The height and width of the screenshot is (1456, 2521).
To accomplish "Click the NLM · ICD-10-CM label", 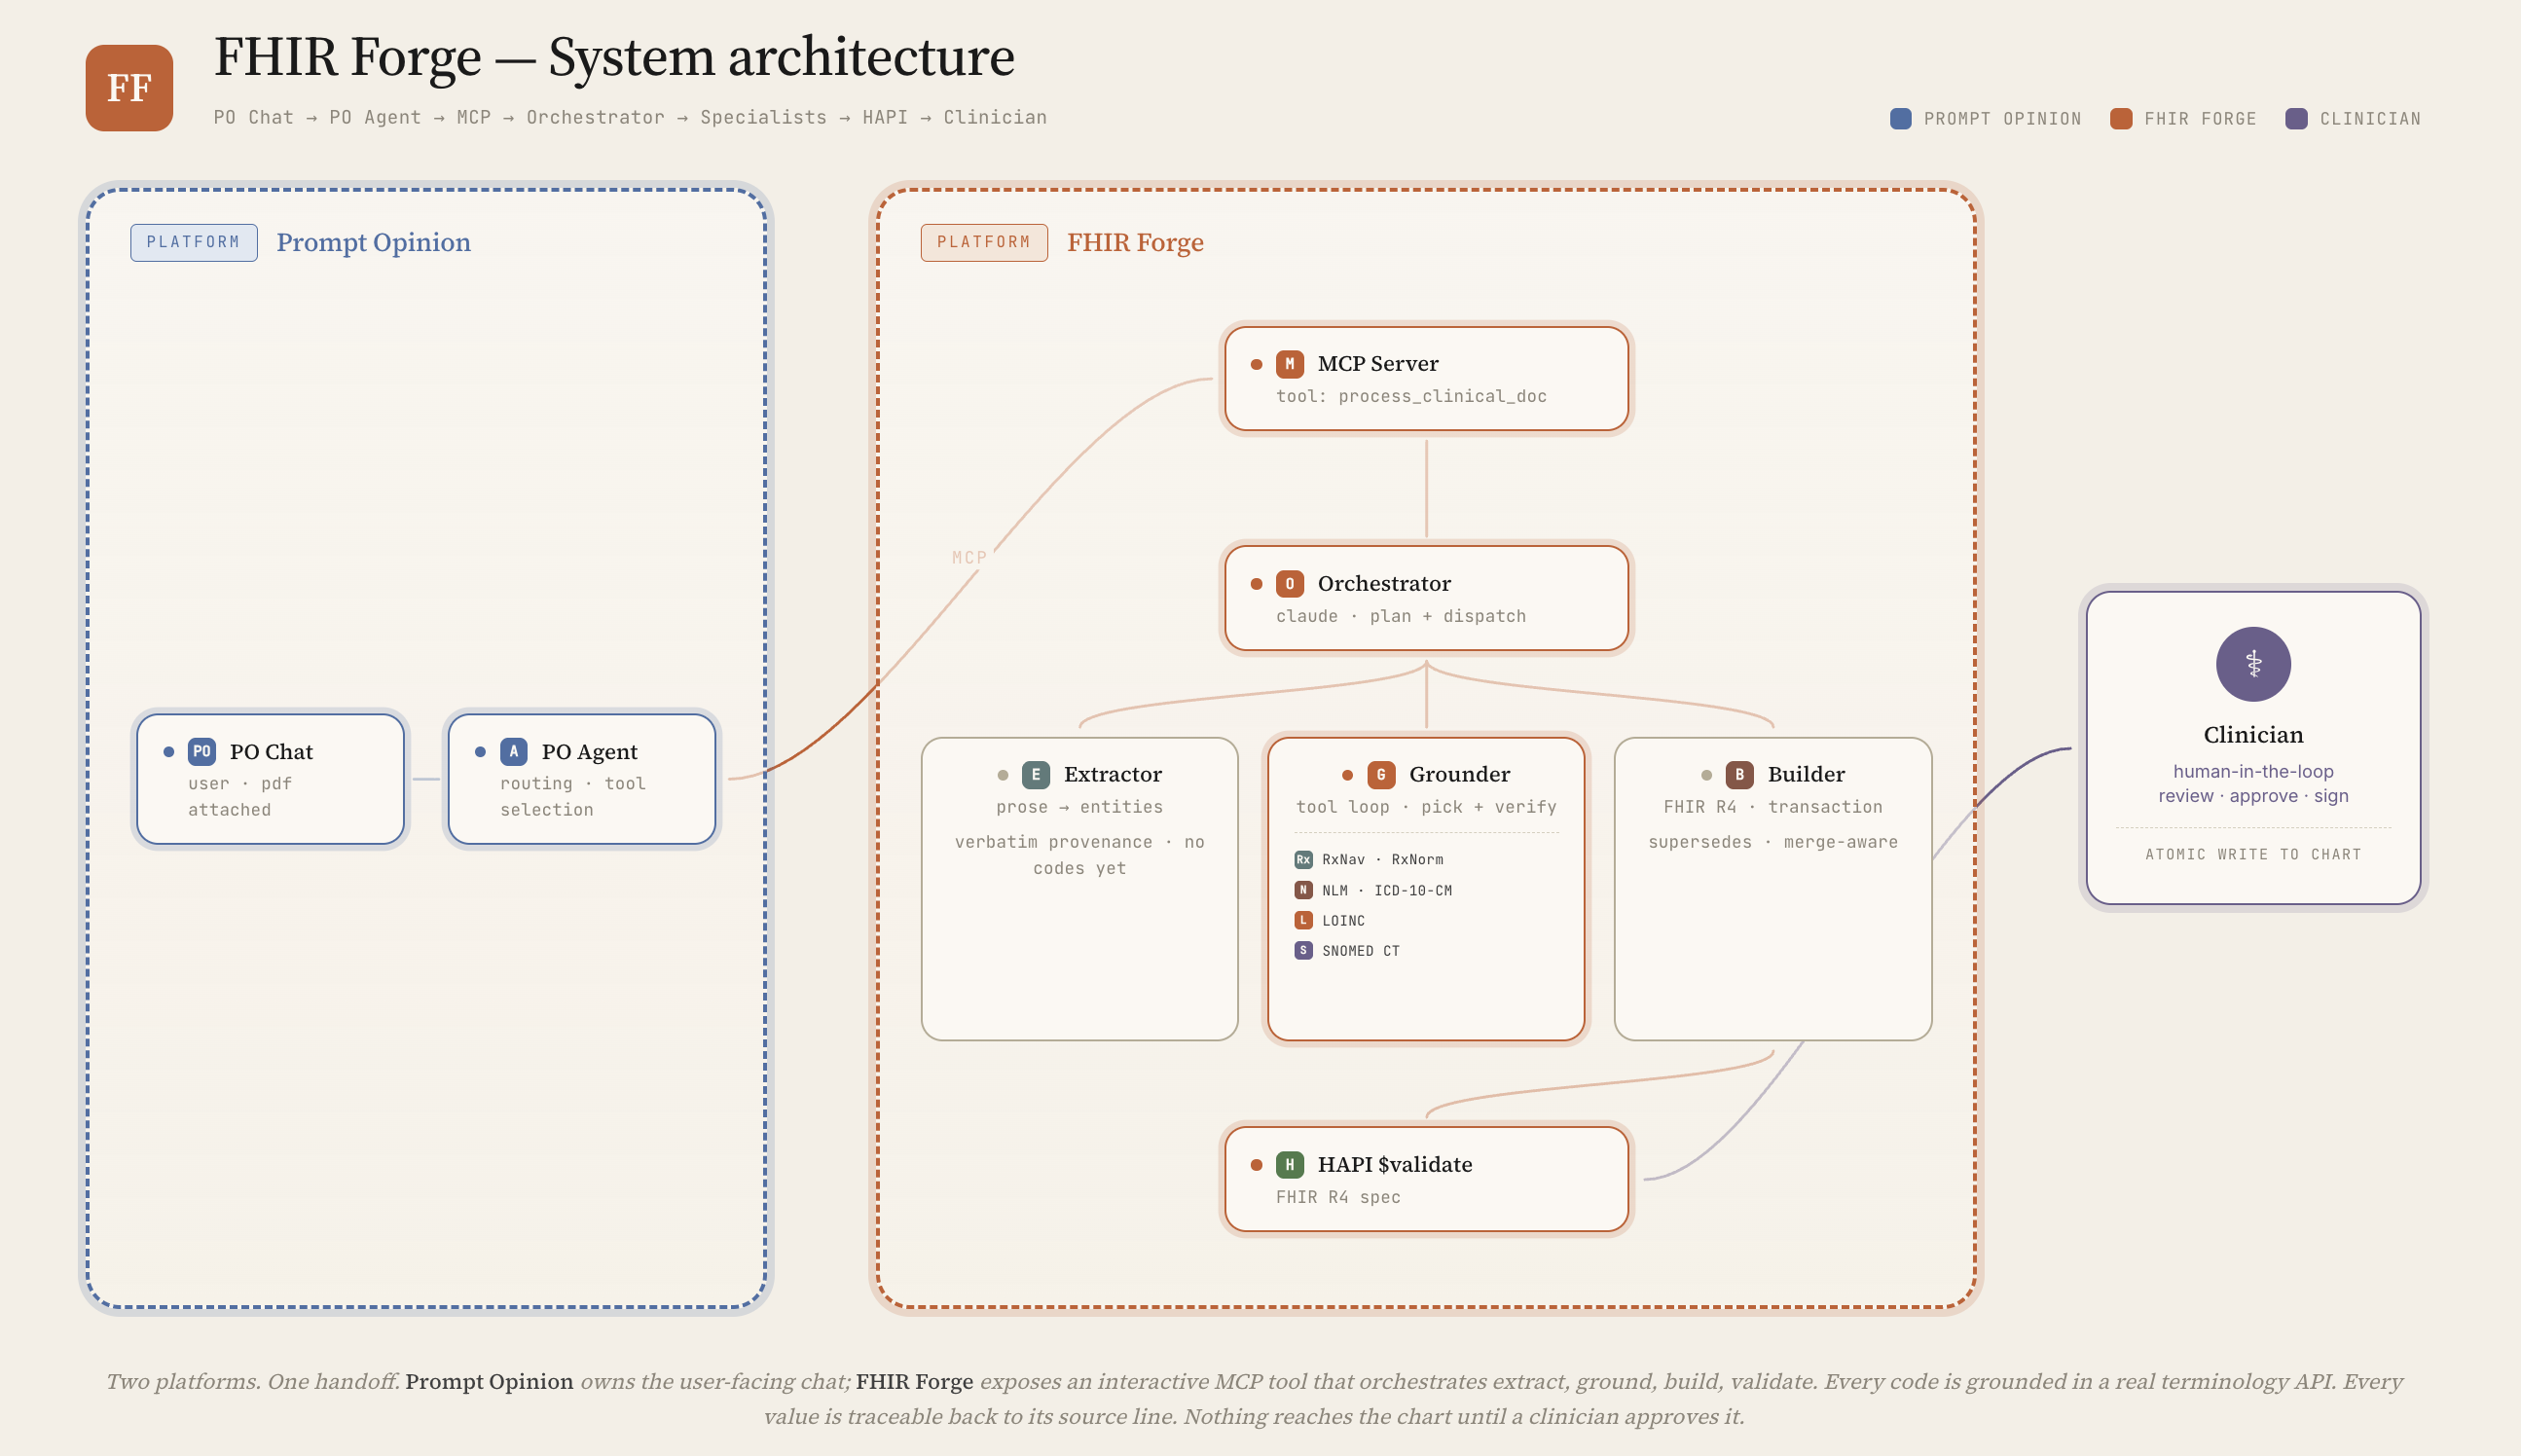I will [1387, 891].
